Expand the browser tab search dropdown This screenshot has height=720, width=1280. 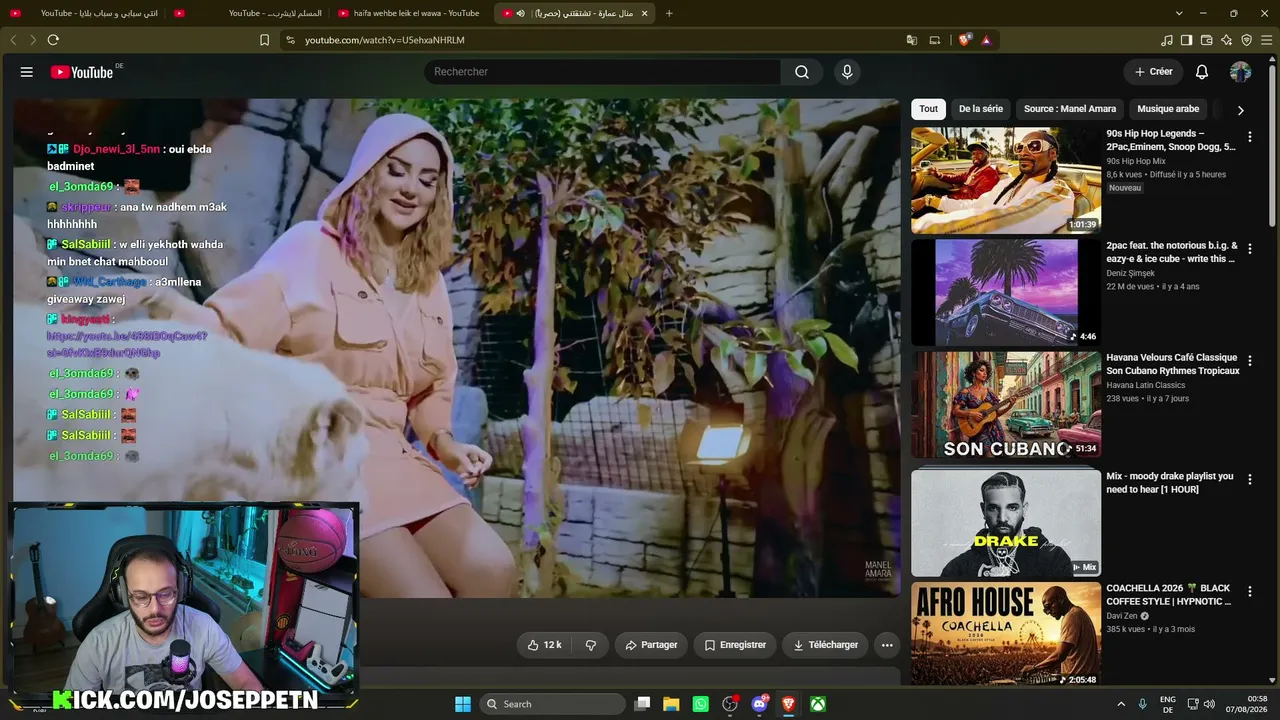tap(1179, 13)
